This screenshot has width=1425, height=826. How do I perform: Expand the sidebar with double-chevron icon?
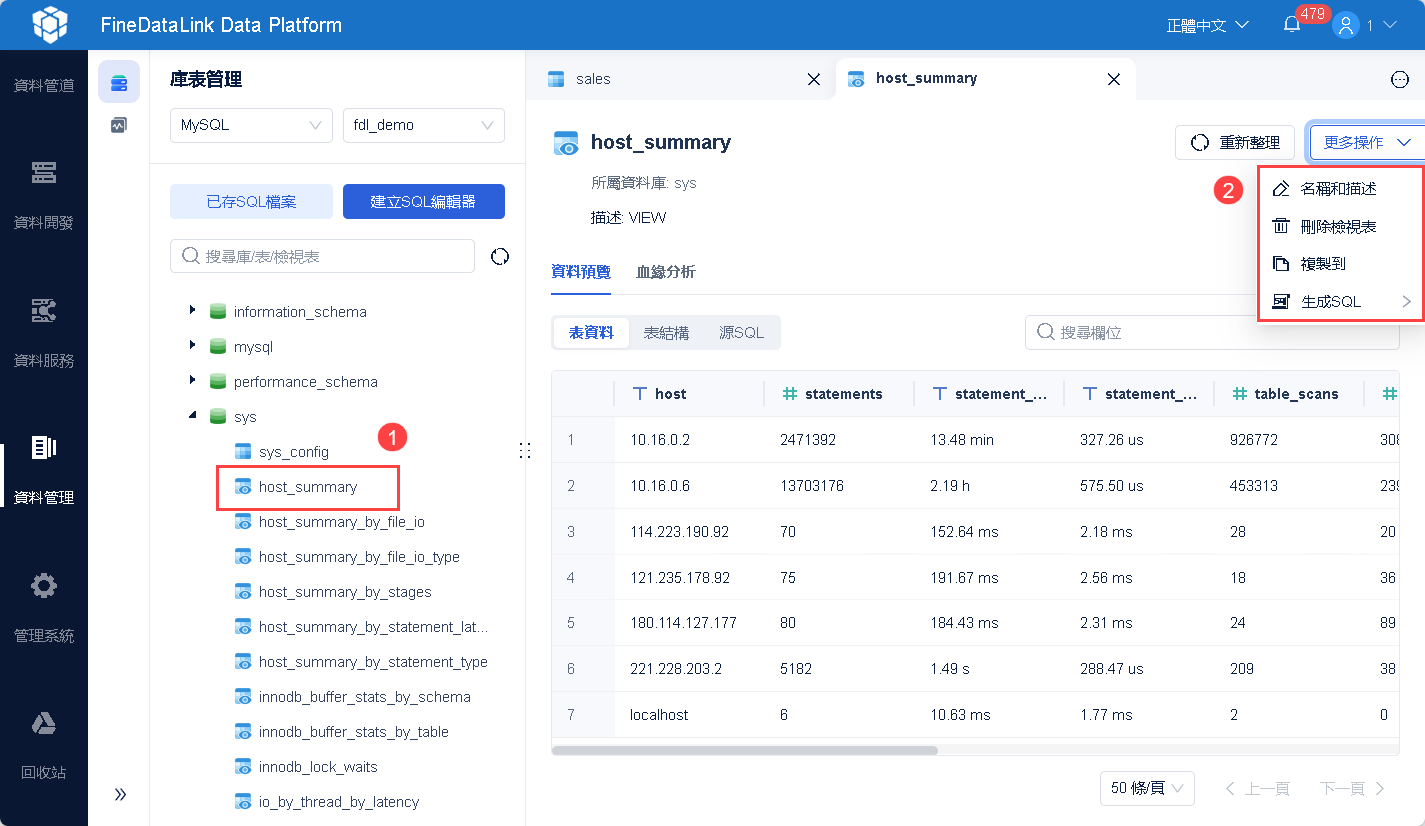(120, 794)
